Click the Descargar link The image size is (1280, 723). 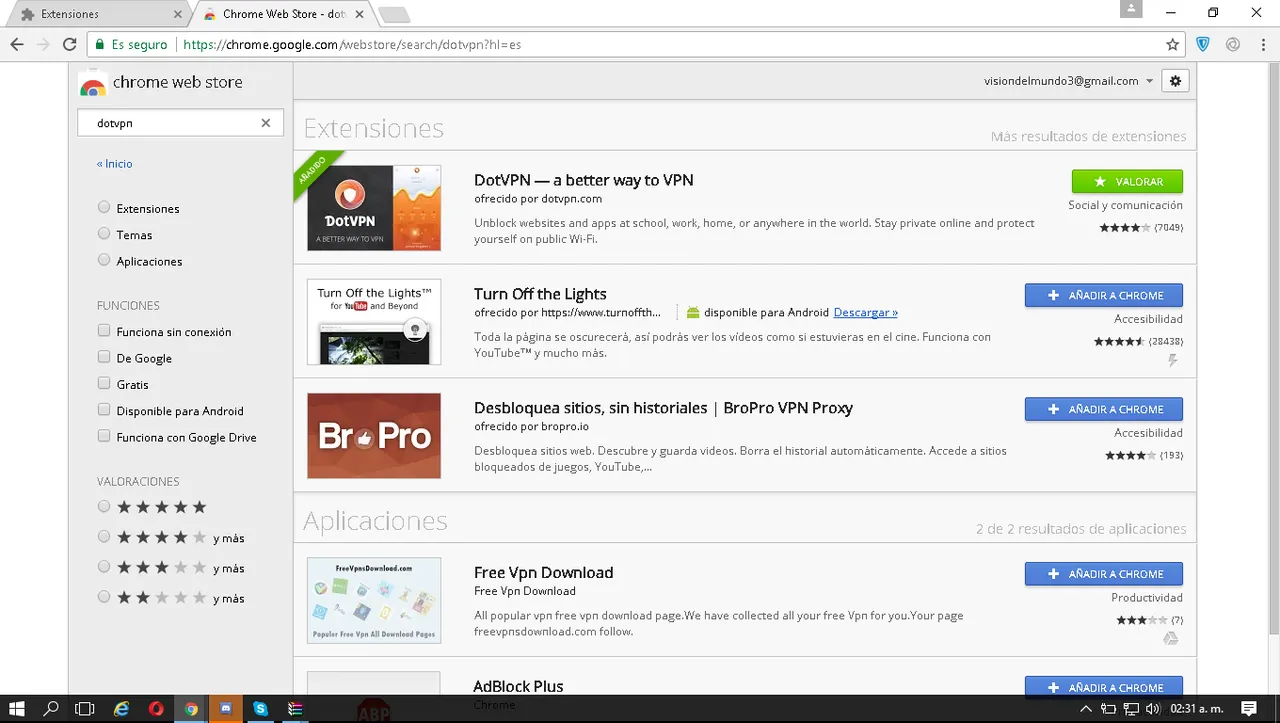865,312
